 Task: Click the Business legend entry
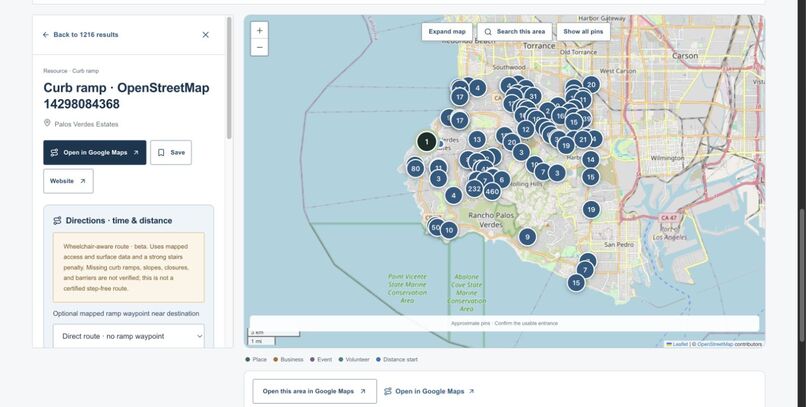(288, 360)
